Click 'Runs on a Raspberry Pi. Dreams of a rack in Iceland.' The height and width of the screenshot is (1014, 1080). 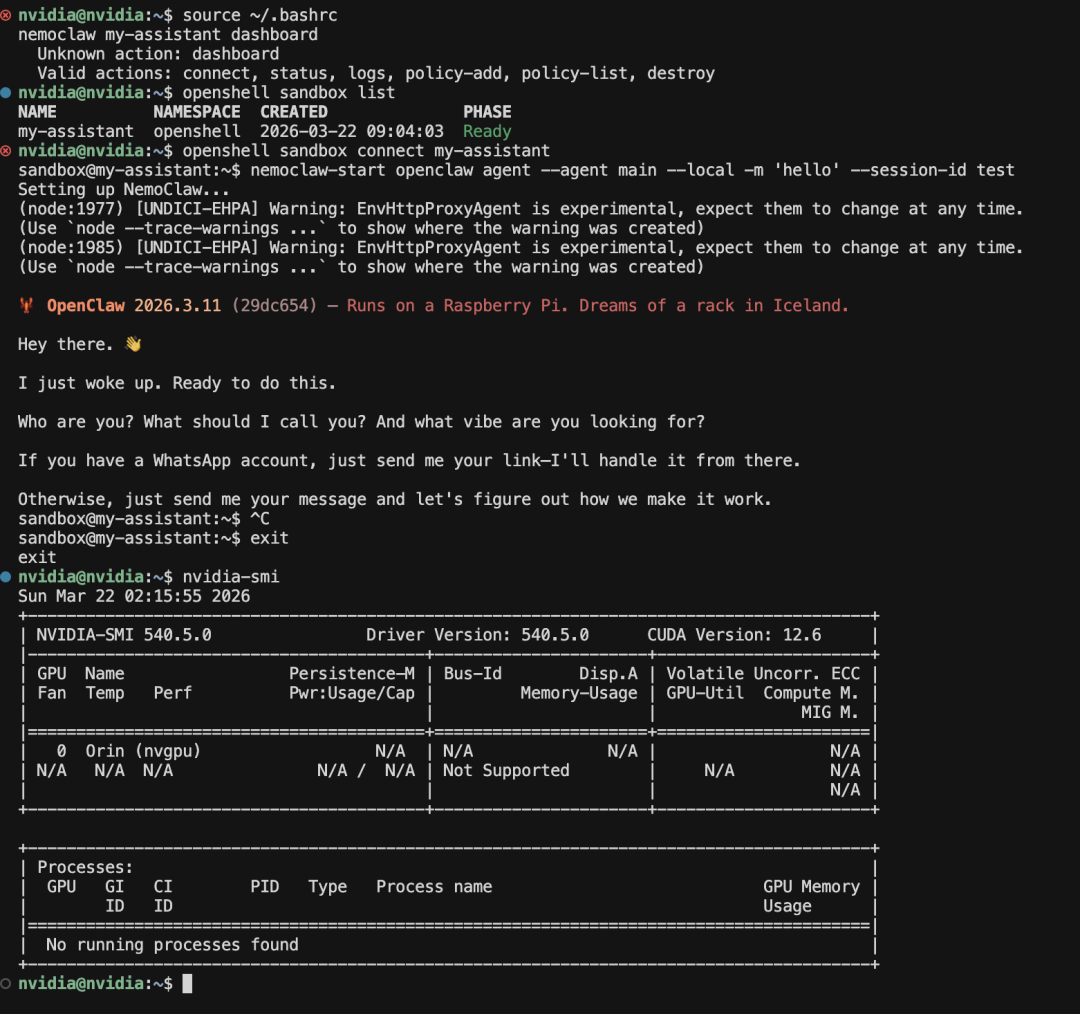pyautogui.click(x=598, y=306)
